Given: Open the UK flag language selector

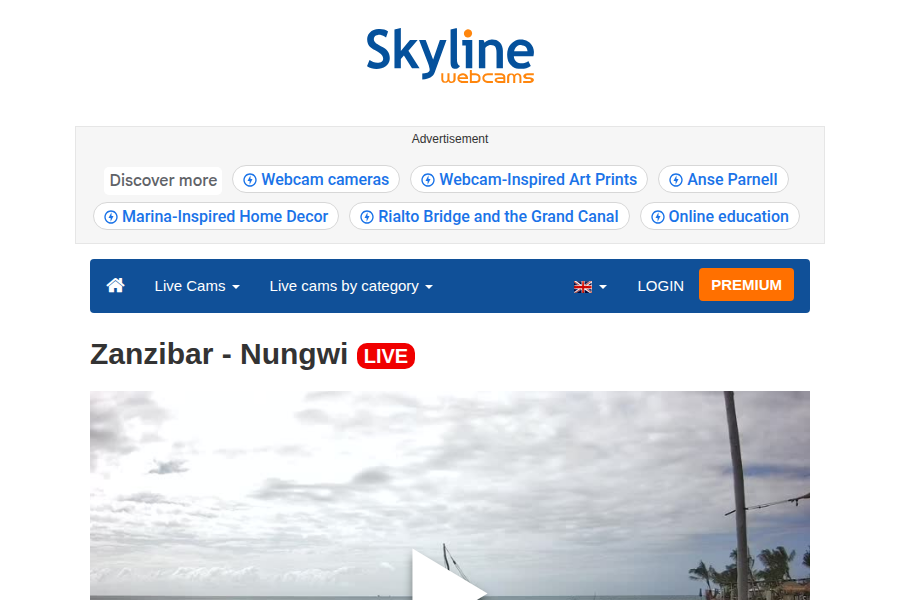Looking at the screenshot, I should point(590,287).
